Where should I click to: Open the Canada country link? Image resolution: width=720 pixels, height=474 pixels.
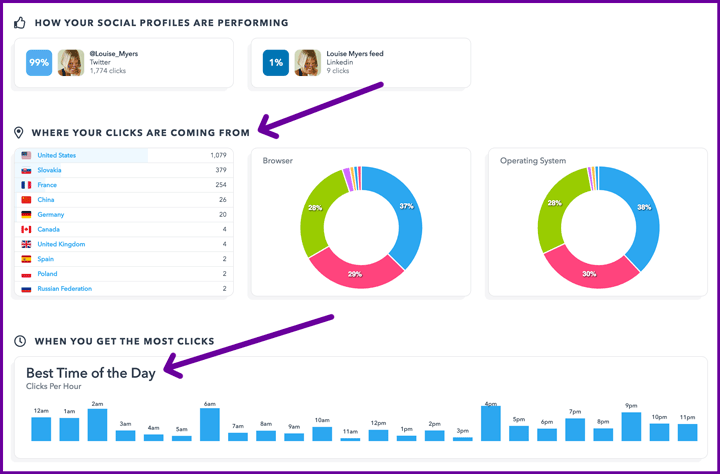coord(48,230)
